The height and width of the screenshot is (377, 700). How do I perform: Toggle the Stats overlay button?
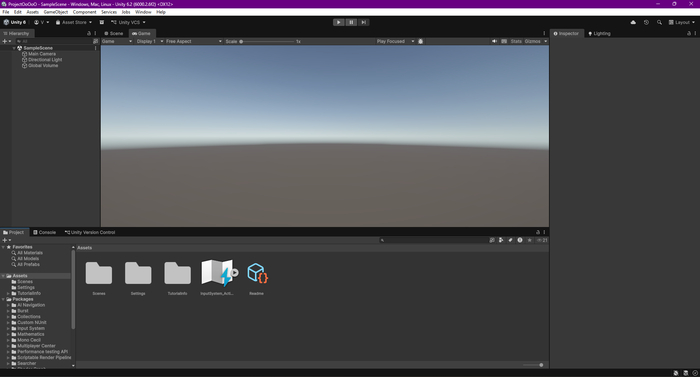point(516,41)
